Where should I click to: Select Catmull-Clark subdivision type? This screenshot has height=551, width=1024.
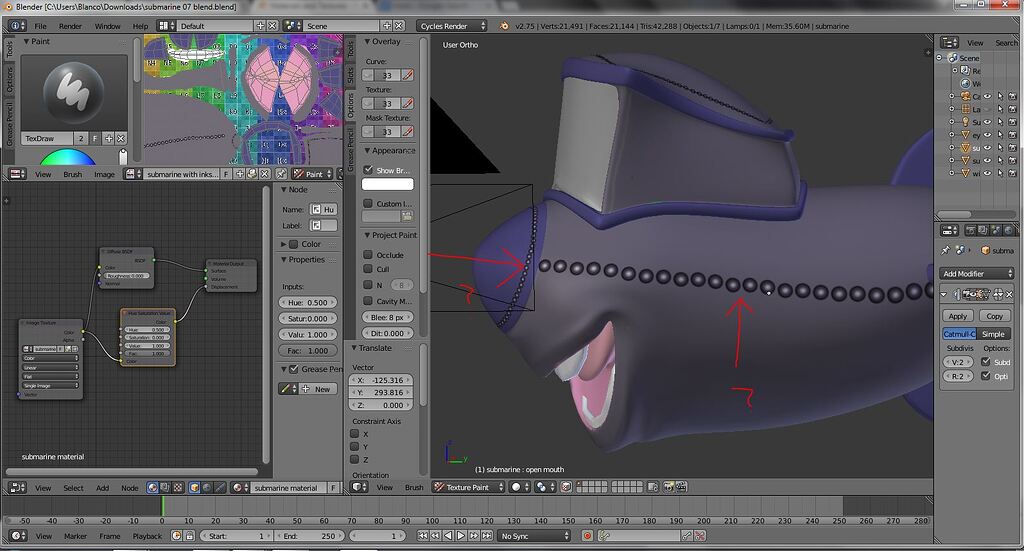pos(959,334)
